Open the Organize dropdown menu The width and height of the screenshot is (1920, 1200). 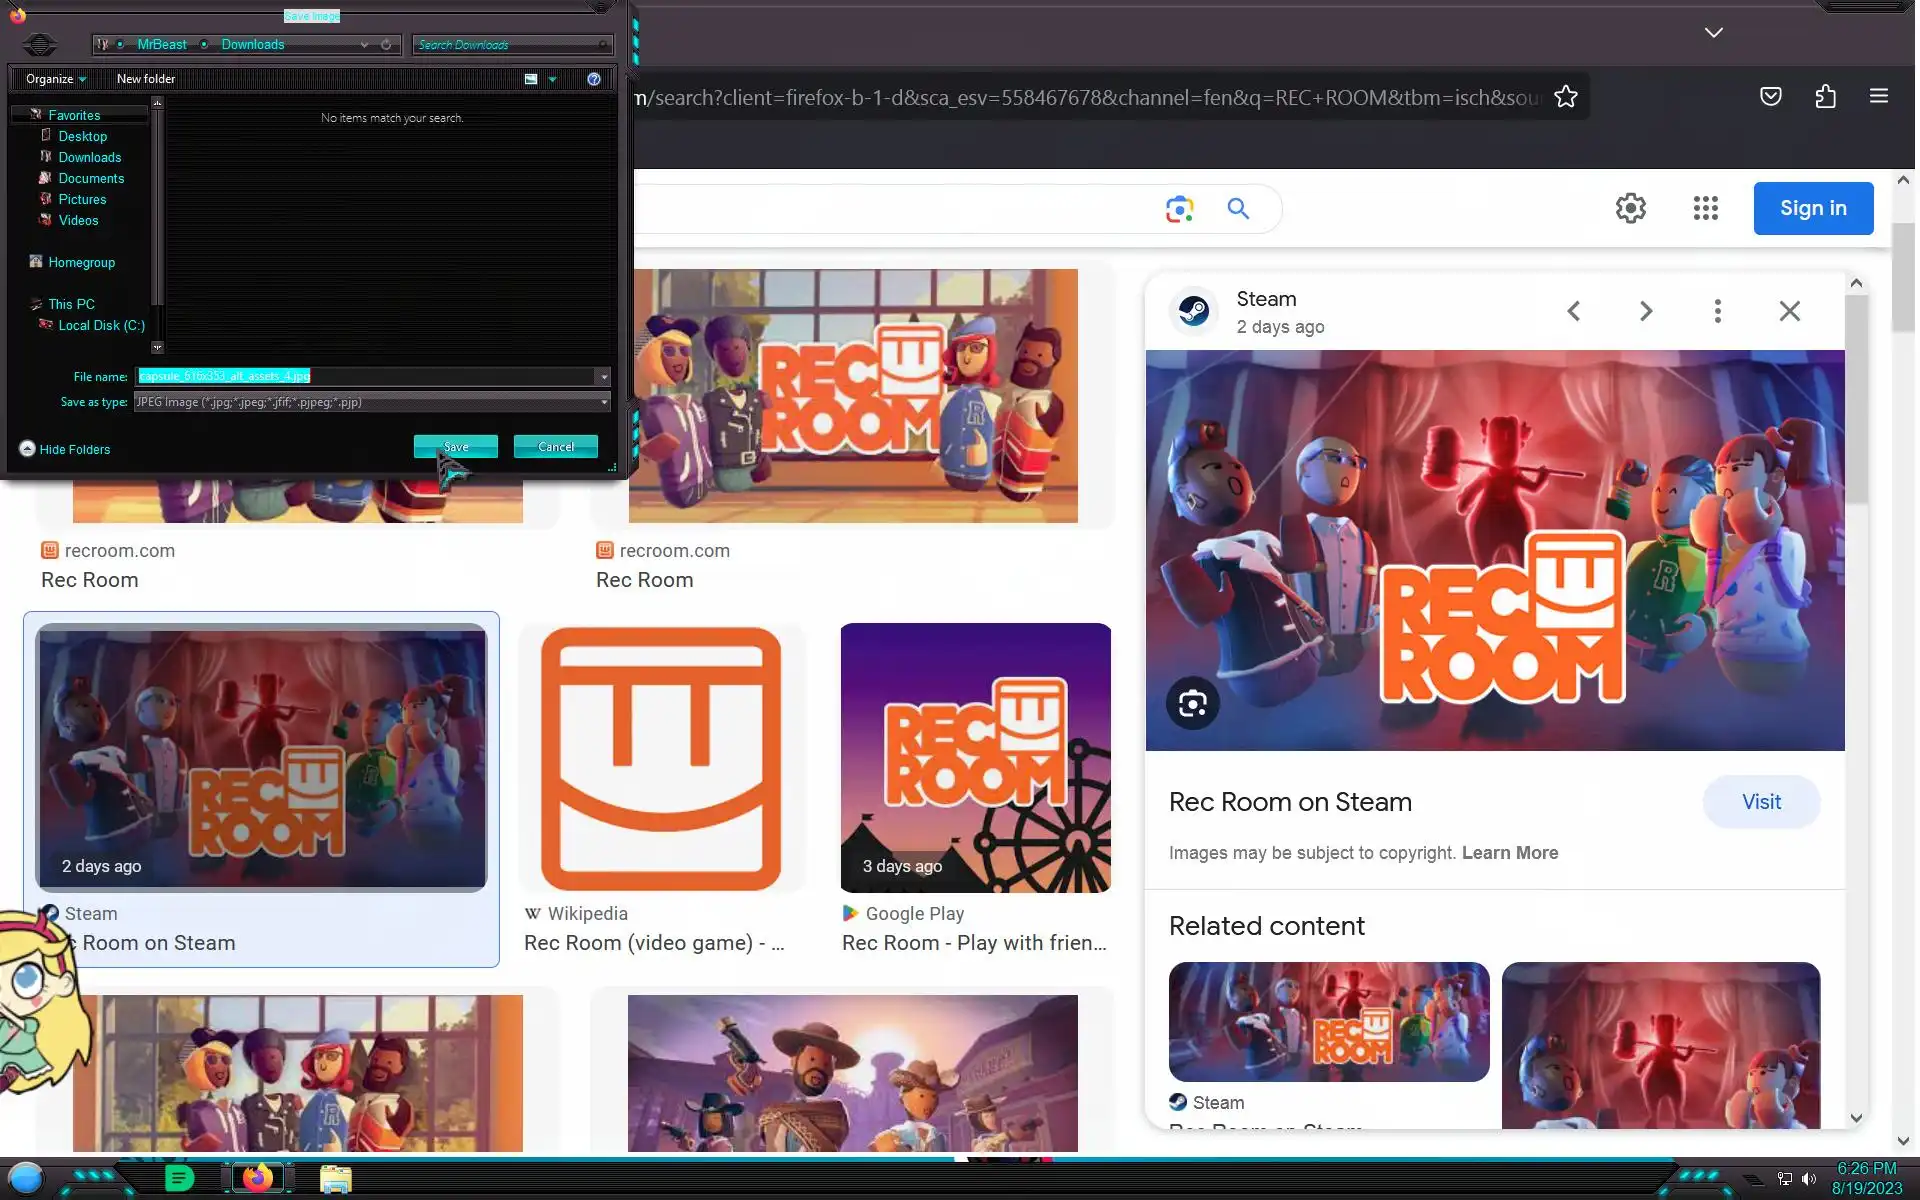[x=56, y=79]
